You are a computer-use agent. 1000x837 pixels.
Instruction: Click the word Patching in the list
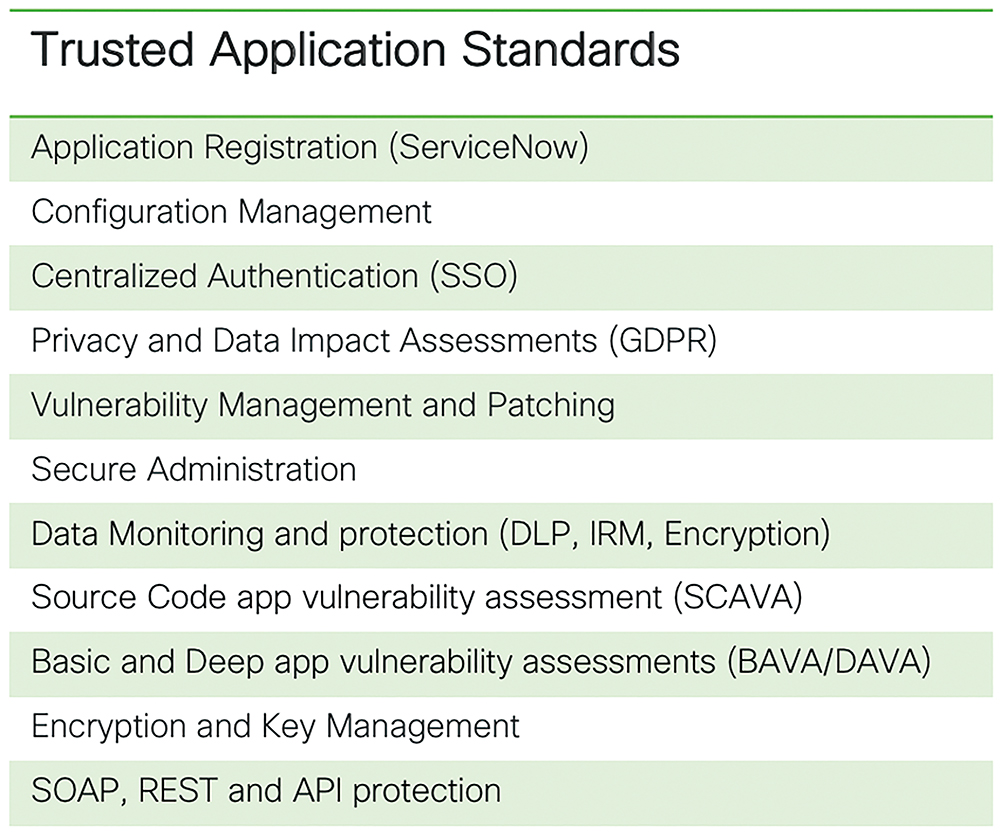[x=551, y=406]
